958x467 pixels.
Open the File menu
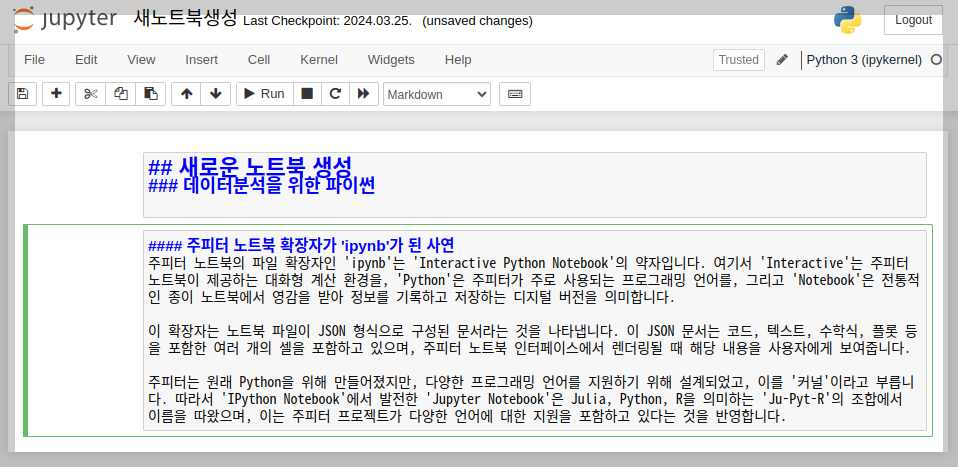pos(34,60)
